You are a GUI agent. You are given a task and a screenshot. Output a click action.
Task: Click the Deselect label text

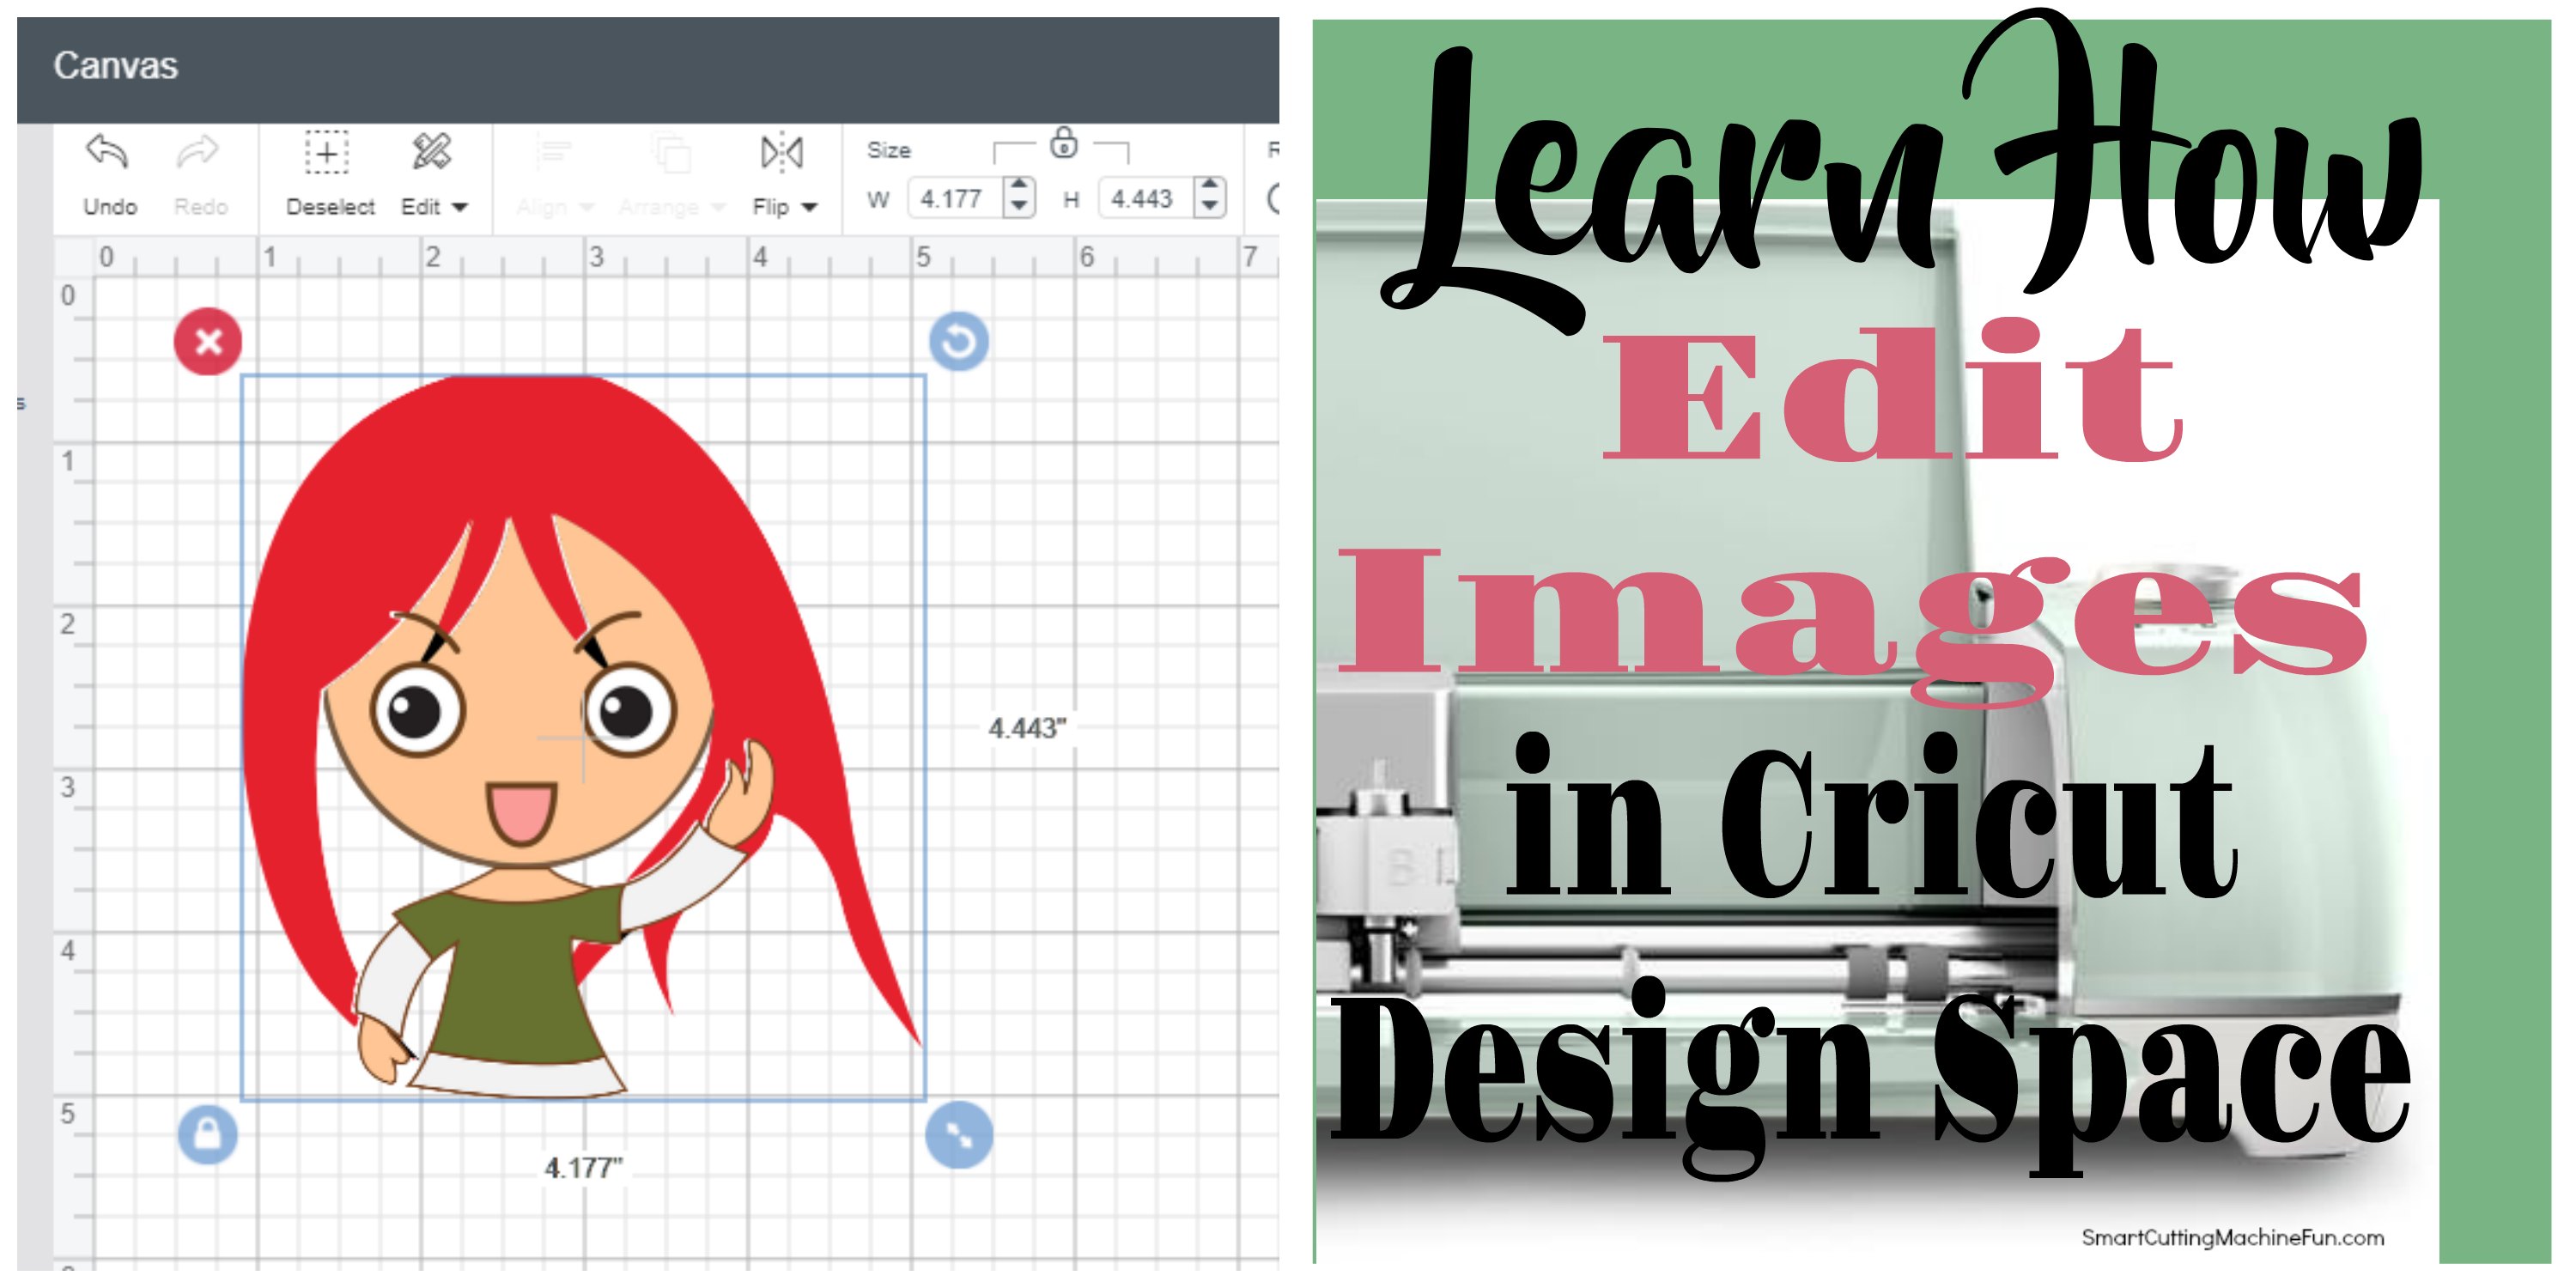pyautogui.click(x=330, y=207)
